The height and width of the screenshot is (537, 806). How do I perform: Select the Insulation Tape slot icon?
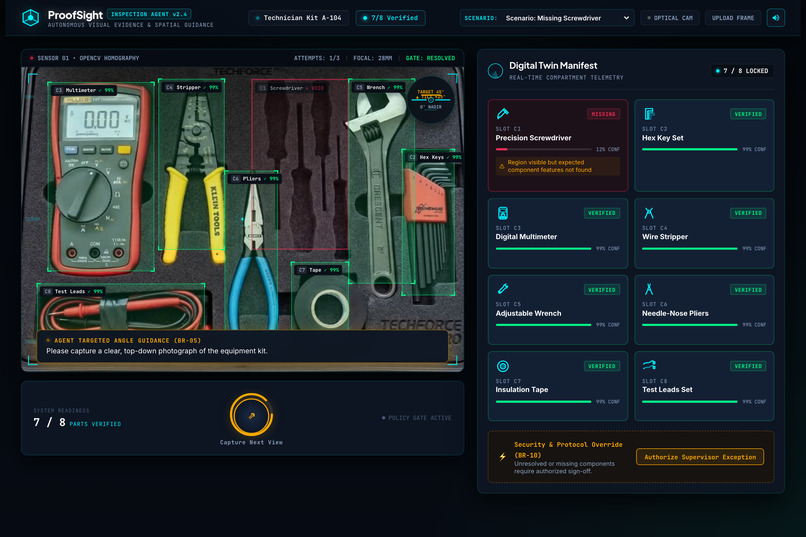(502, 366)
